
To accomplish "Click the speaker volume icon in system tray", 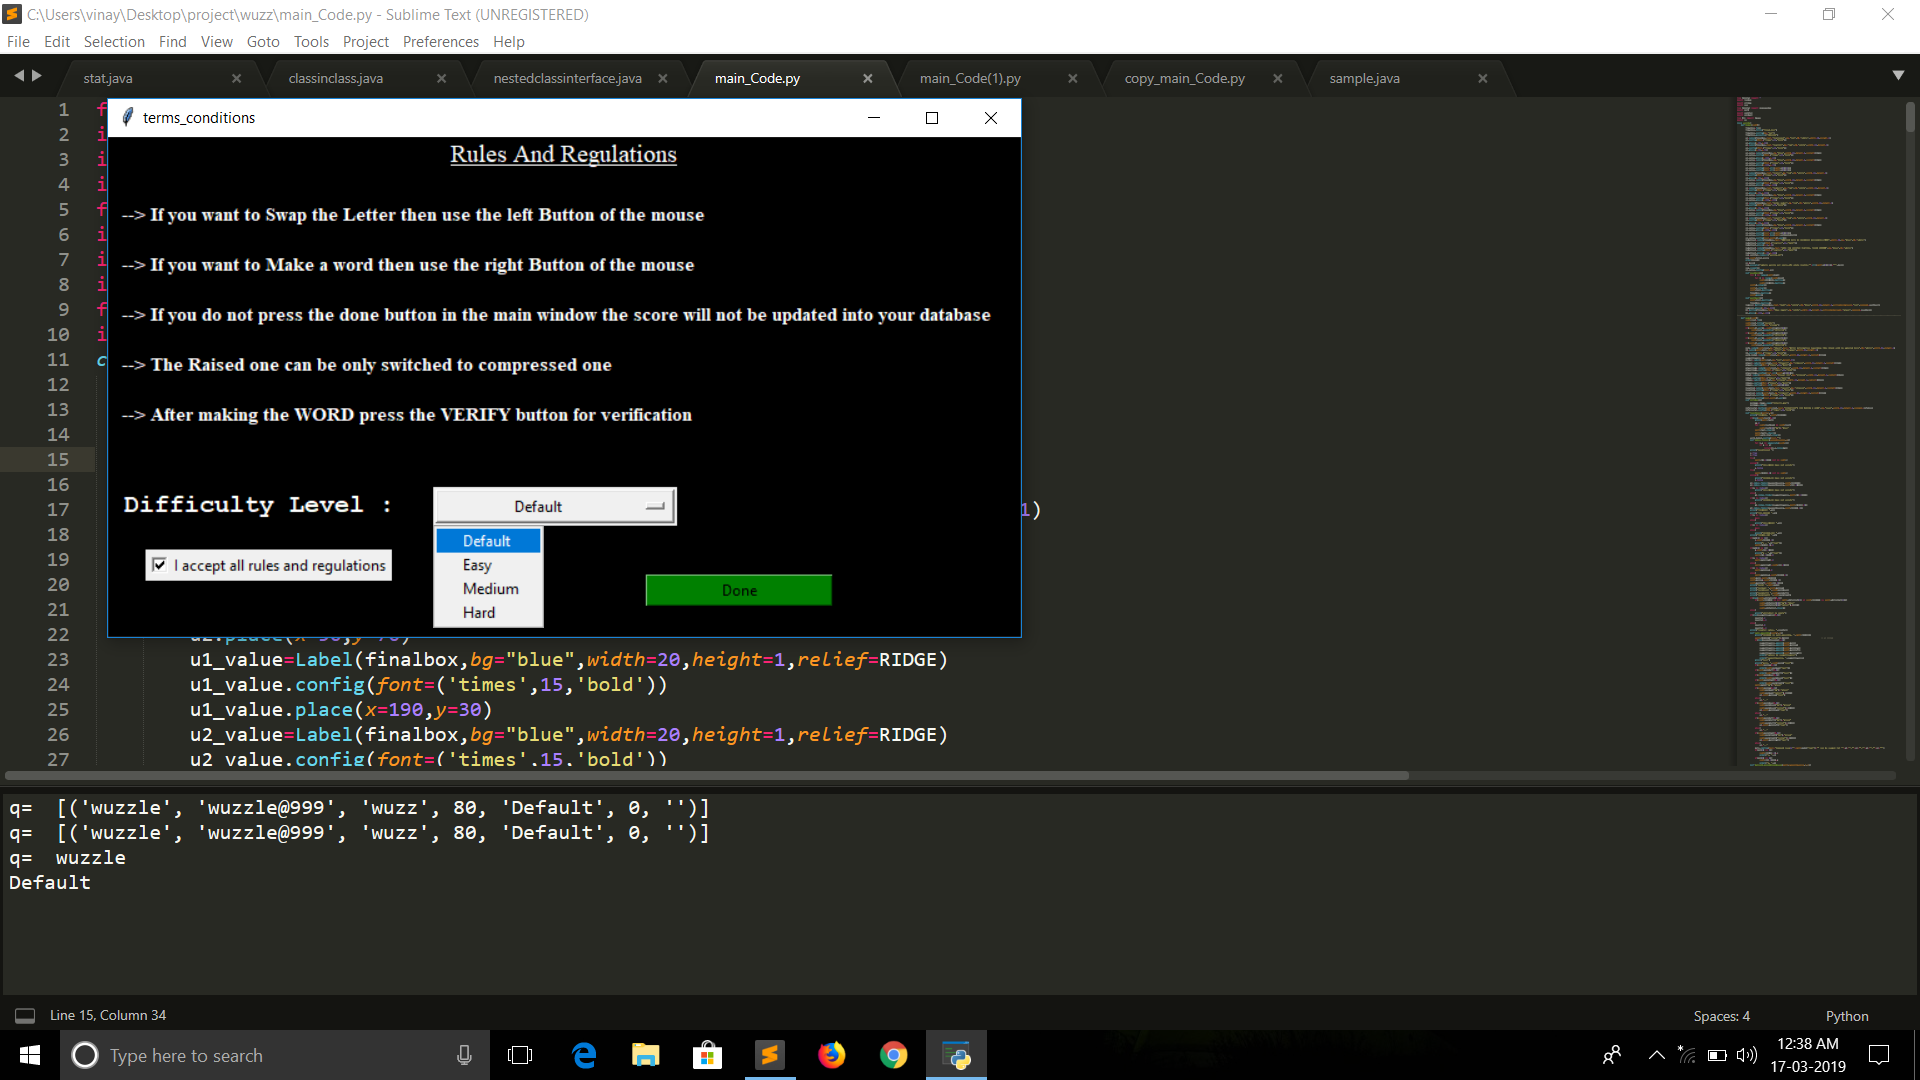I will coord(1748,1055).
